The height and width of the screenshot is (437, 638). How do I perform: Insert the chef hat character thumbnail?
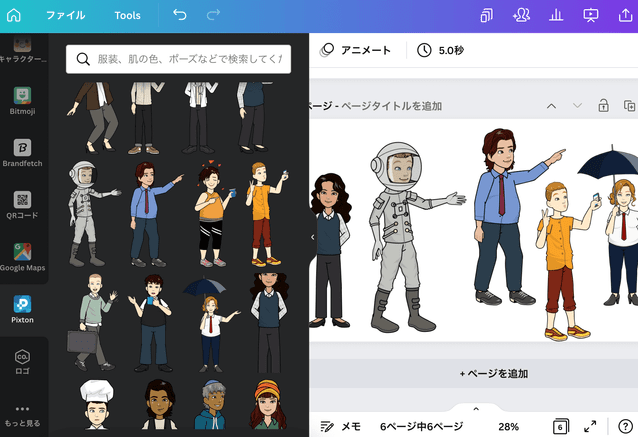[96, 404]
